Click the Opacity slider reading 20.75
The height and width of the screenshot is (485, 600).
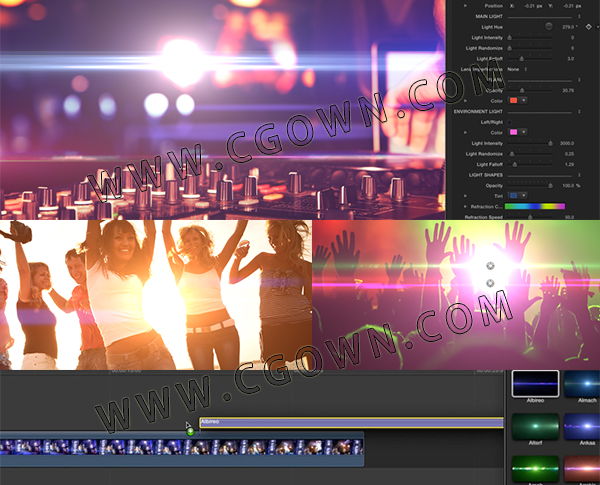coord(522,90)
